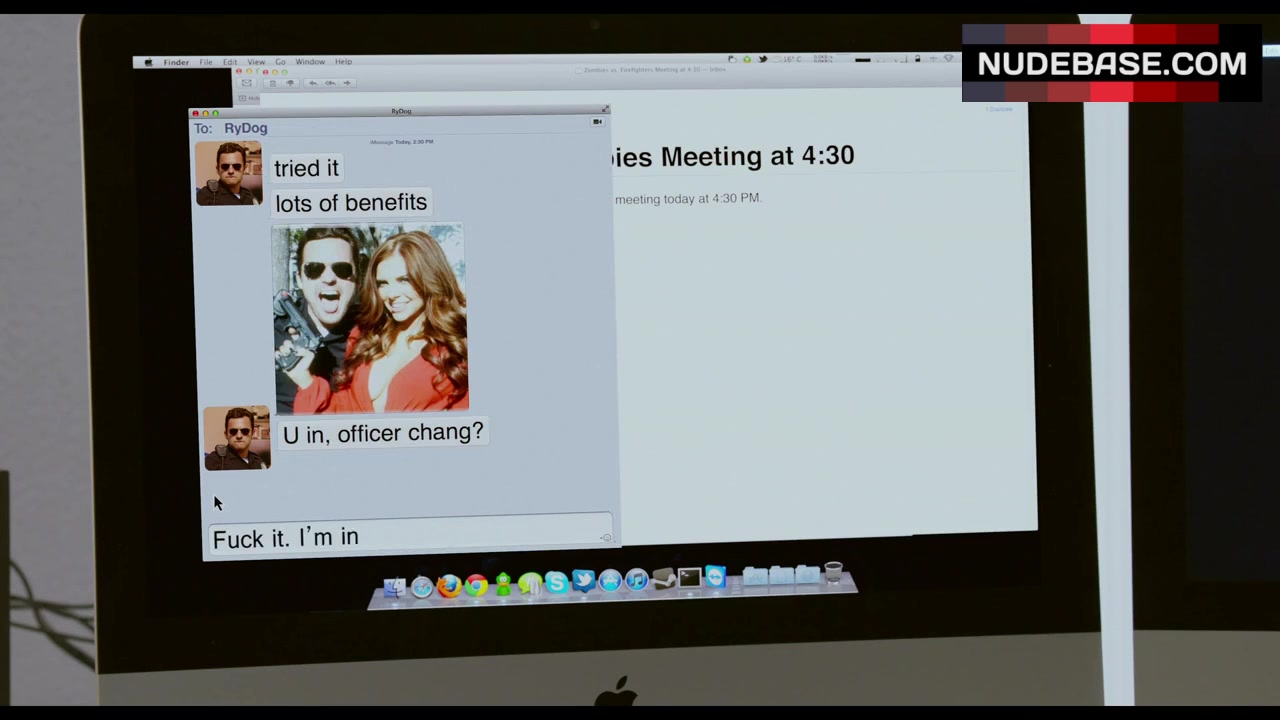Image resolution: width=1280 pixels, height=720 pixels.
Task: Open the Finder menu in menu bar
Action: (x=176, y=62)
